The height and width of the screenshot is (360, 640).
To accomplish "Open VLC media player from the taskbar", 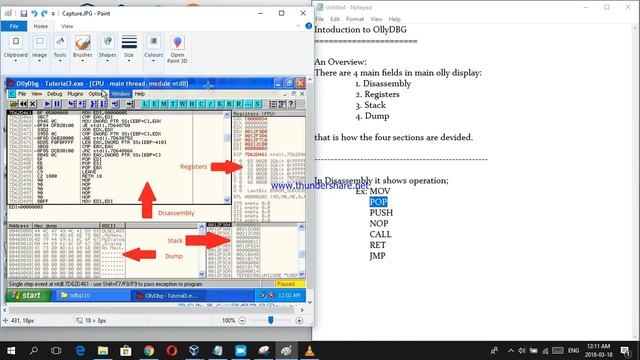I will (310, 351).
